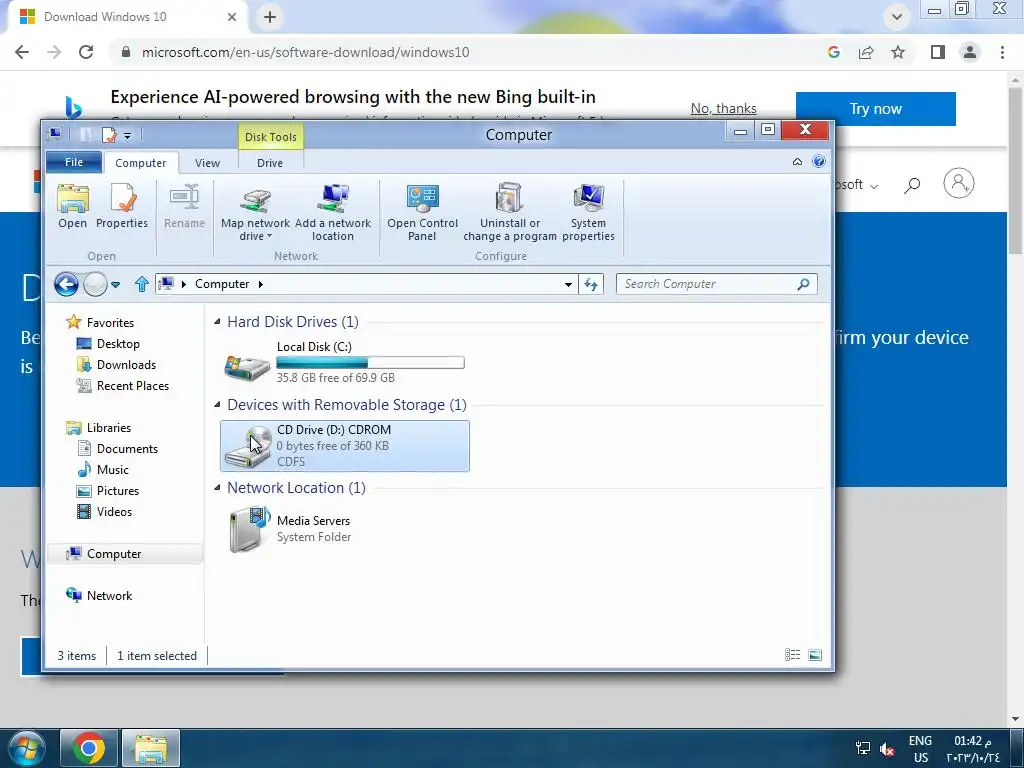Click the Try now Bing button
The height and width of the screenshot is (768, 1024).
click(876, 108)
